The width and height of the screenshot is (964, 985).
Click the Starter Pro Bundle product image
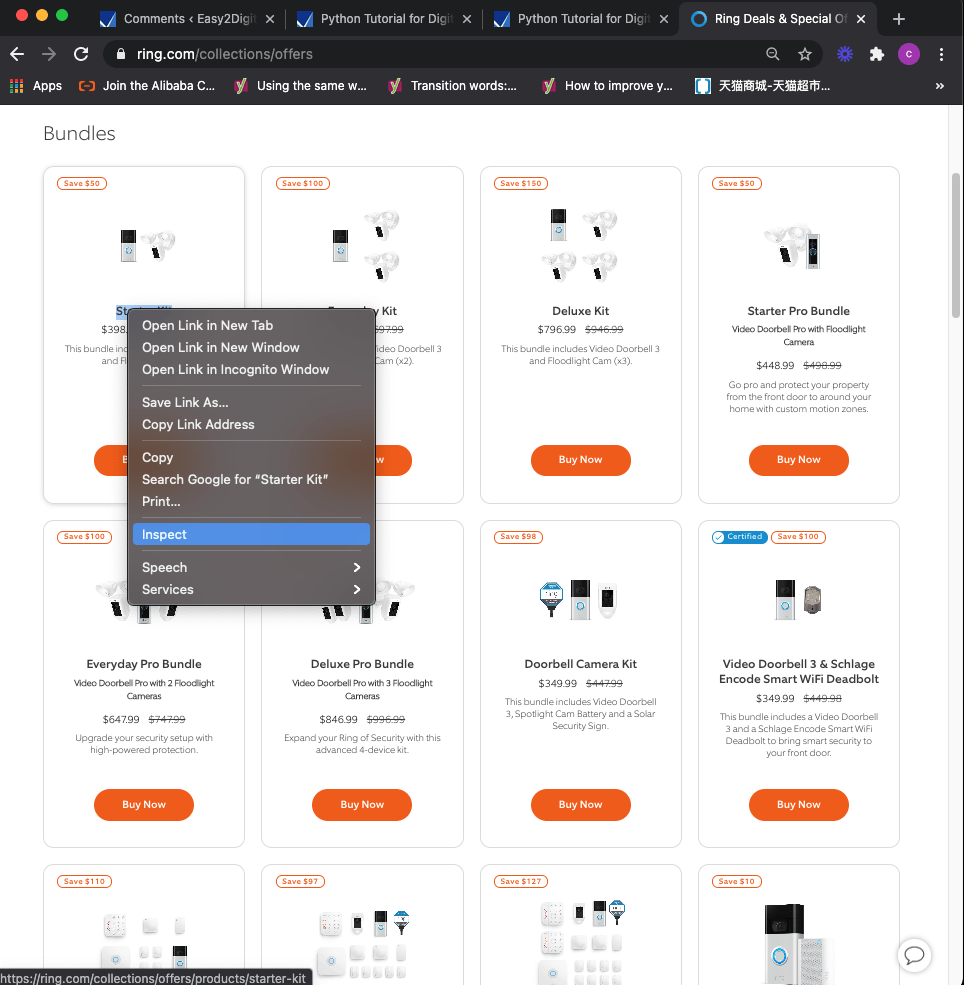[794, 246]
